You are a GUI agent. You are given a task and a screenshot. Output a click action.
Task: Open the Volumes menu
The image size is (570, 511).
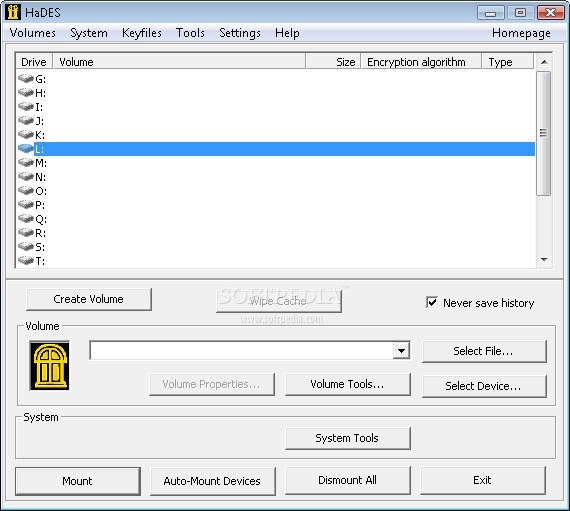33,33
